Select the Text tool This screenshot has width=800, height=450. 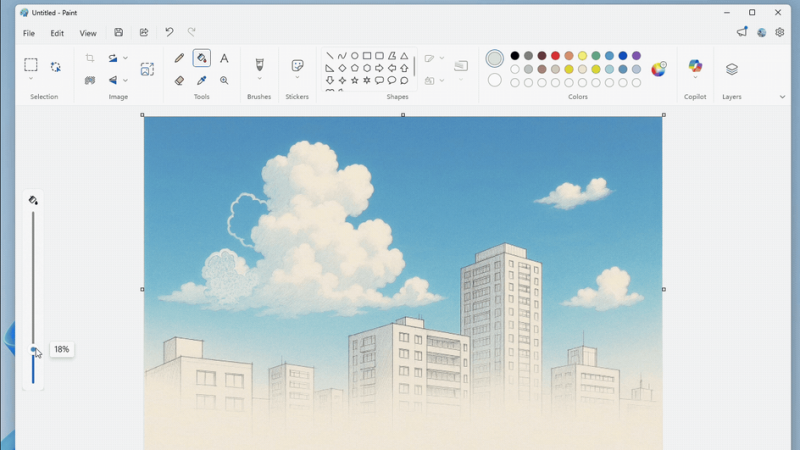point(224,58)
